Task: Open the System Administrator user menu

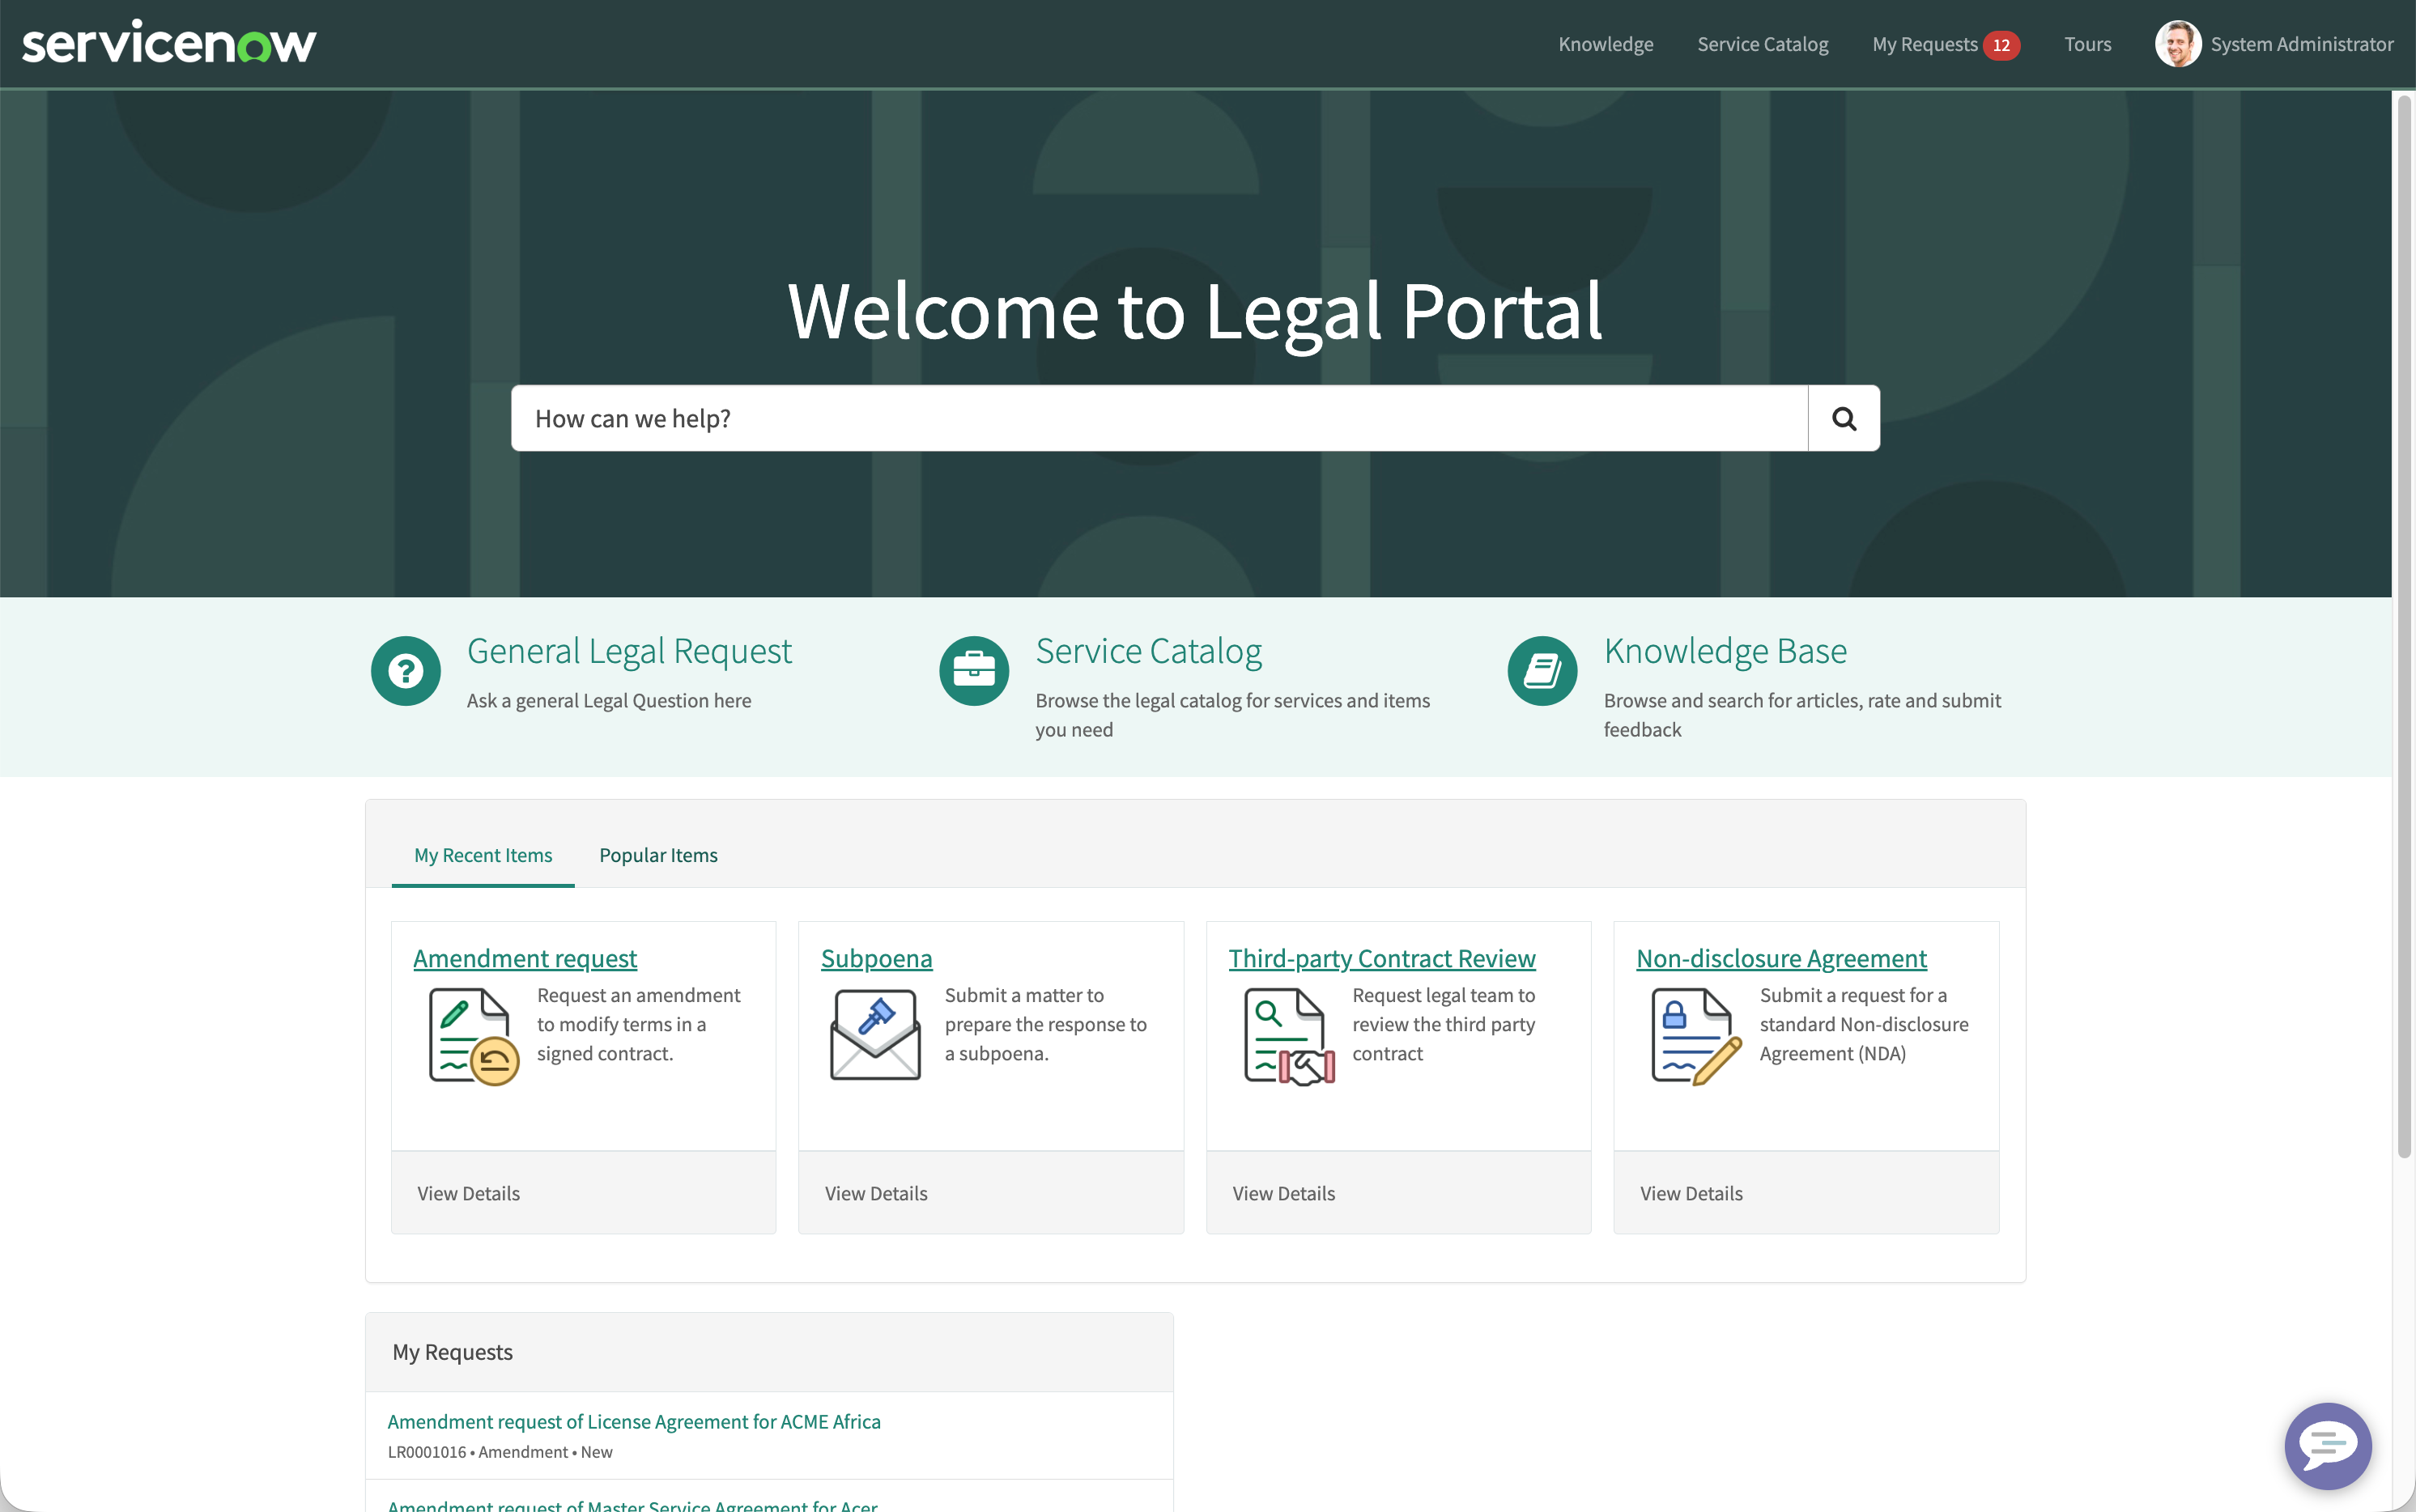Action: coord(2274,44)
